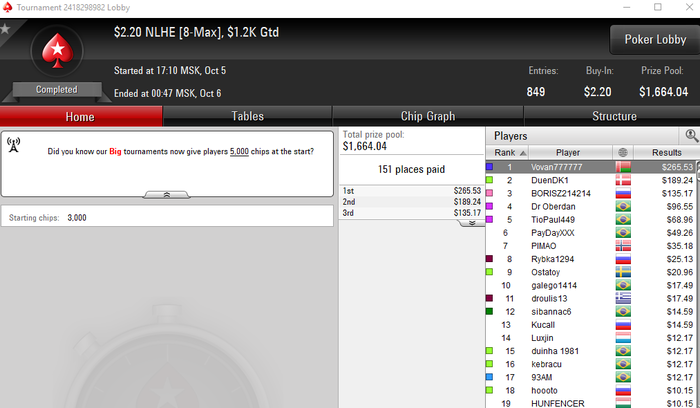Click the broadcast antenna news icon
The height and width of the screenshot is (408, 700).
(13, 145)
